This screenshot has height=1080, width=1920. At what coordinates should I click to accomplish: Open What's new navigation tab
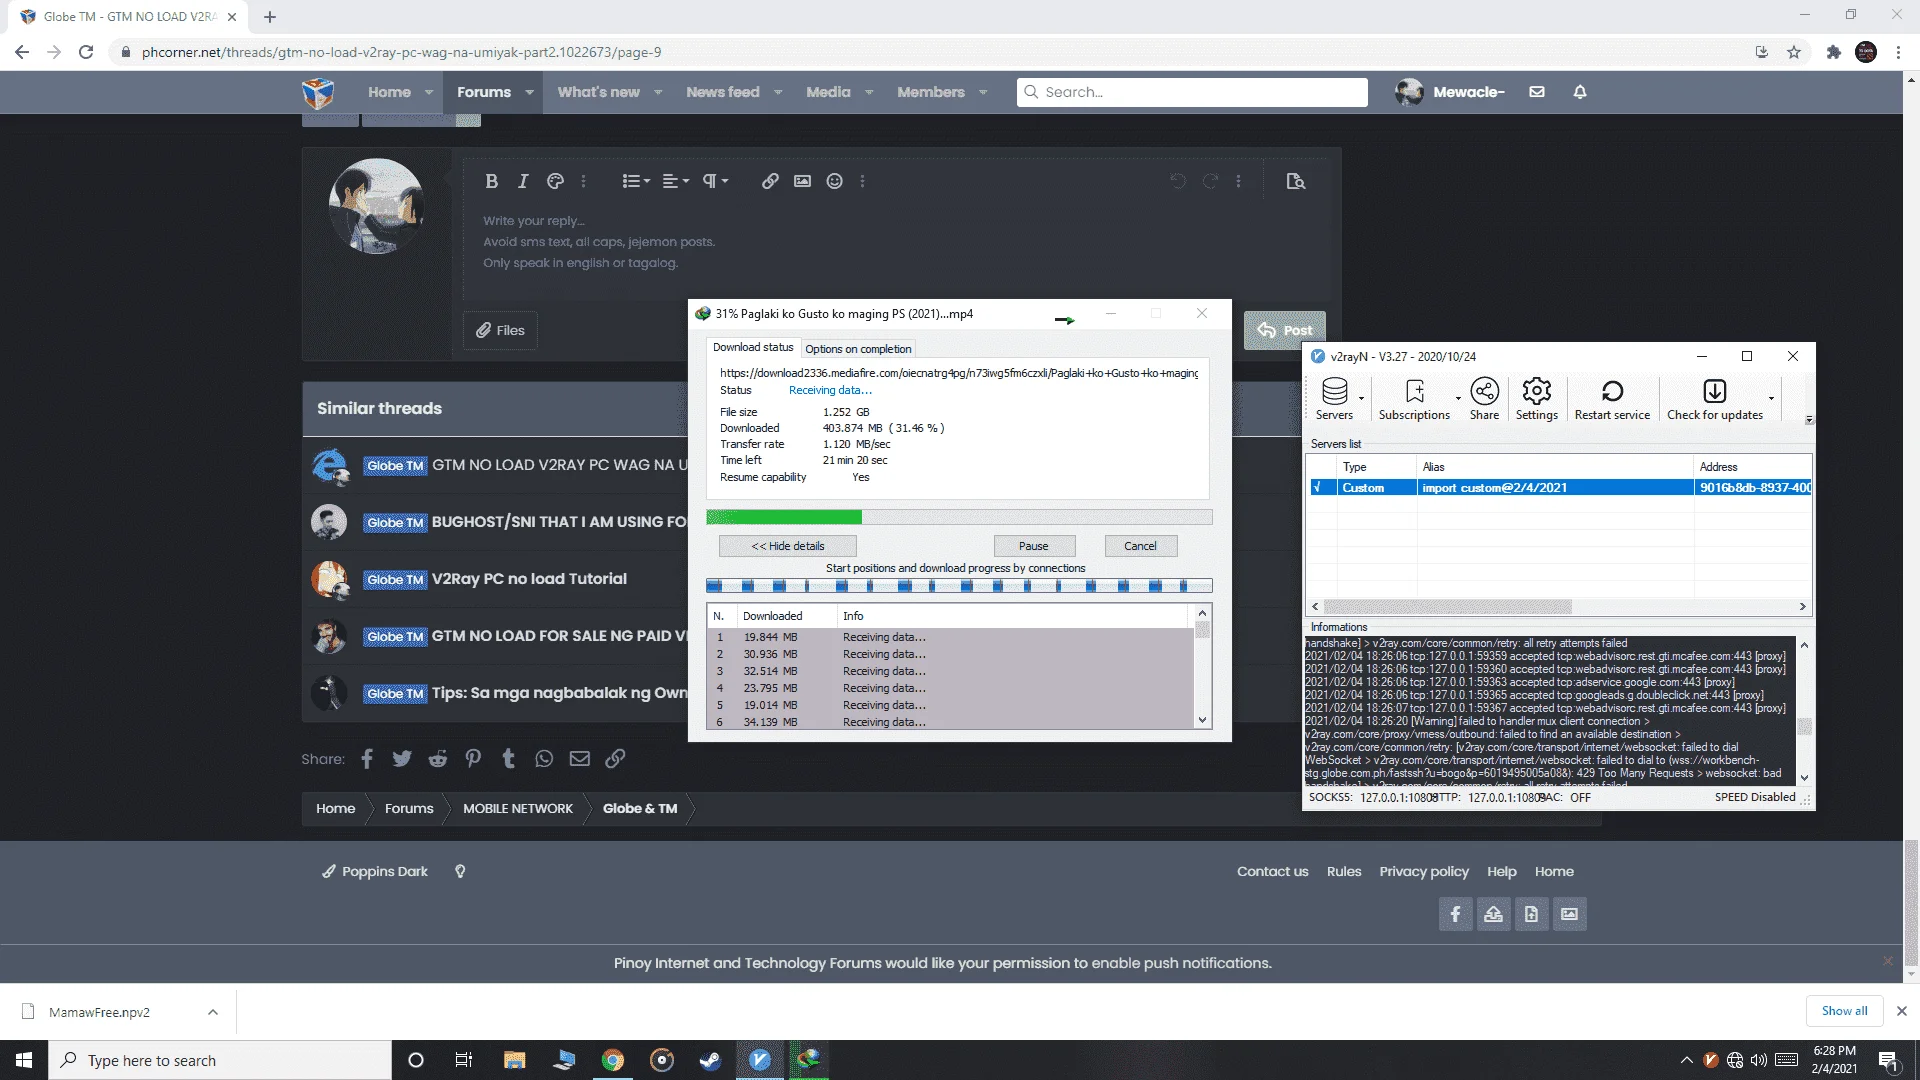click(598, 92)
